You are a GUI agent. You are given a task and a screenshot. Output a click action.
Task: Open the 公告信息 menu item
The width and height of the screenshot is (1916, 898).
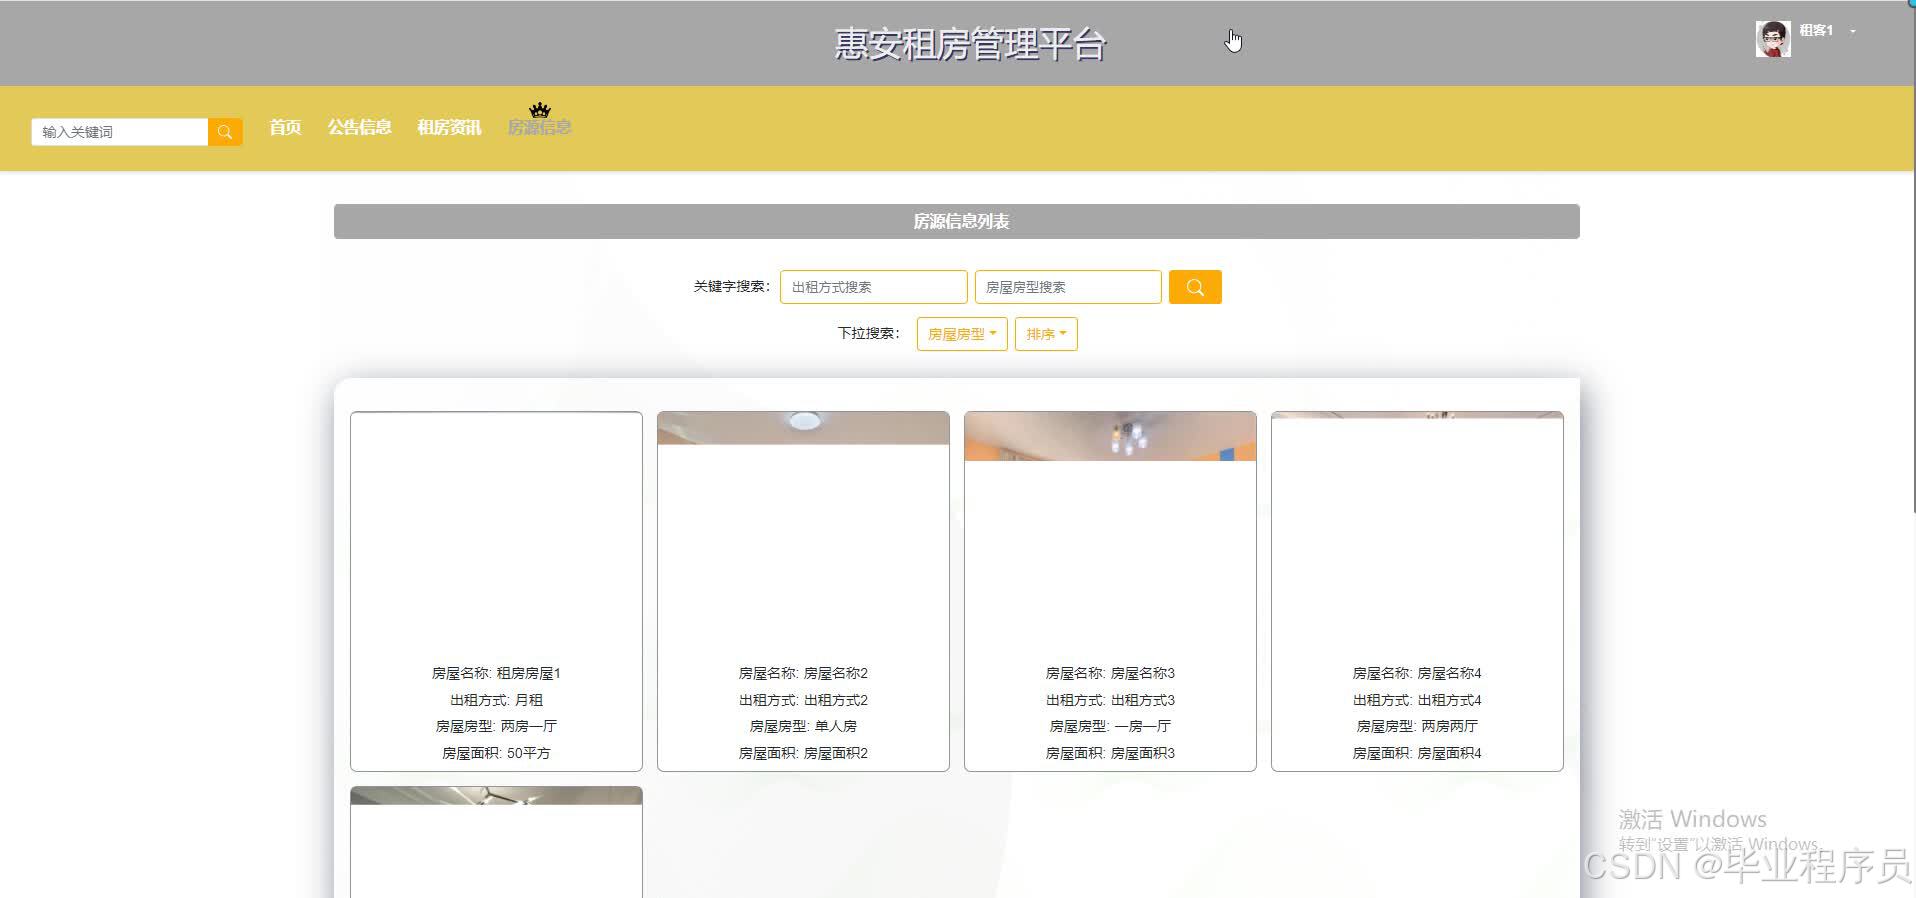click(359, 127)
